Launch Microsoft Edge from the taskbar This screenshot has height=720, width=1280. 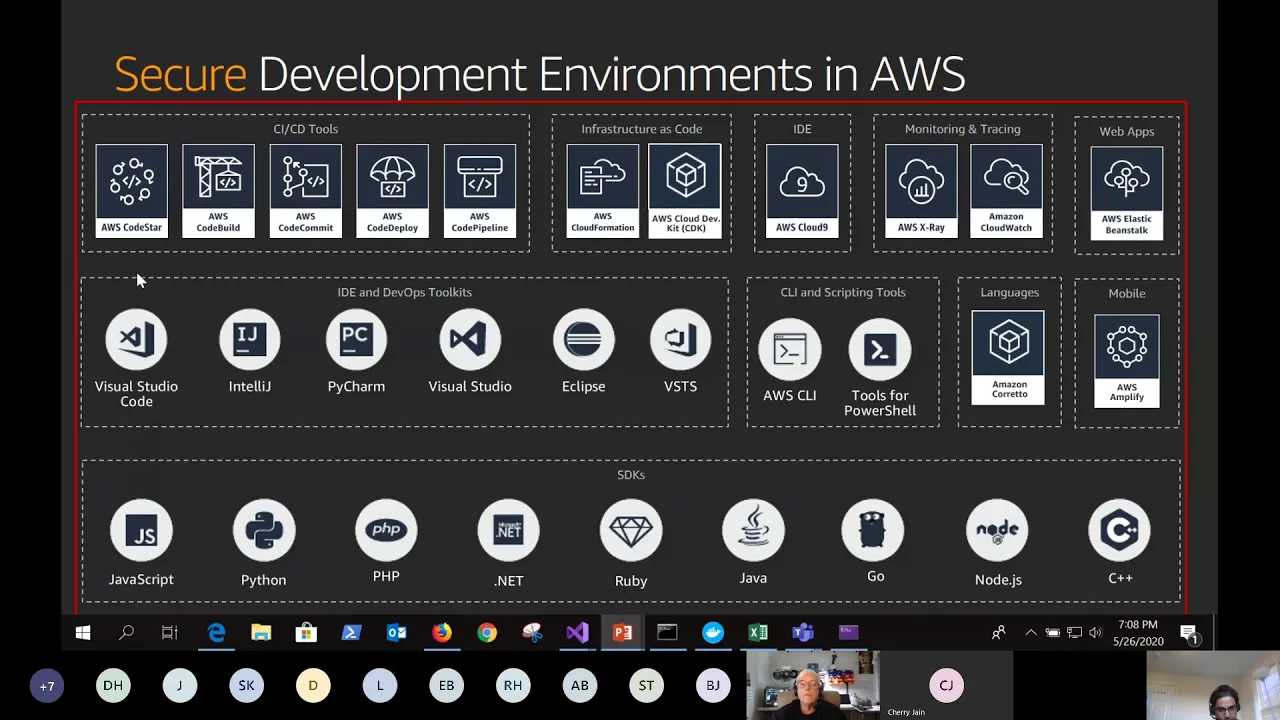216,632
